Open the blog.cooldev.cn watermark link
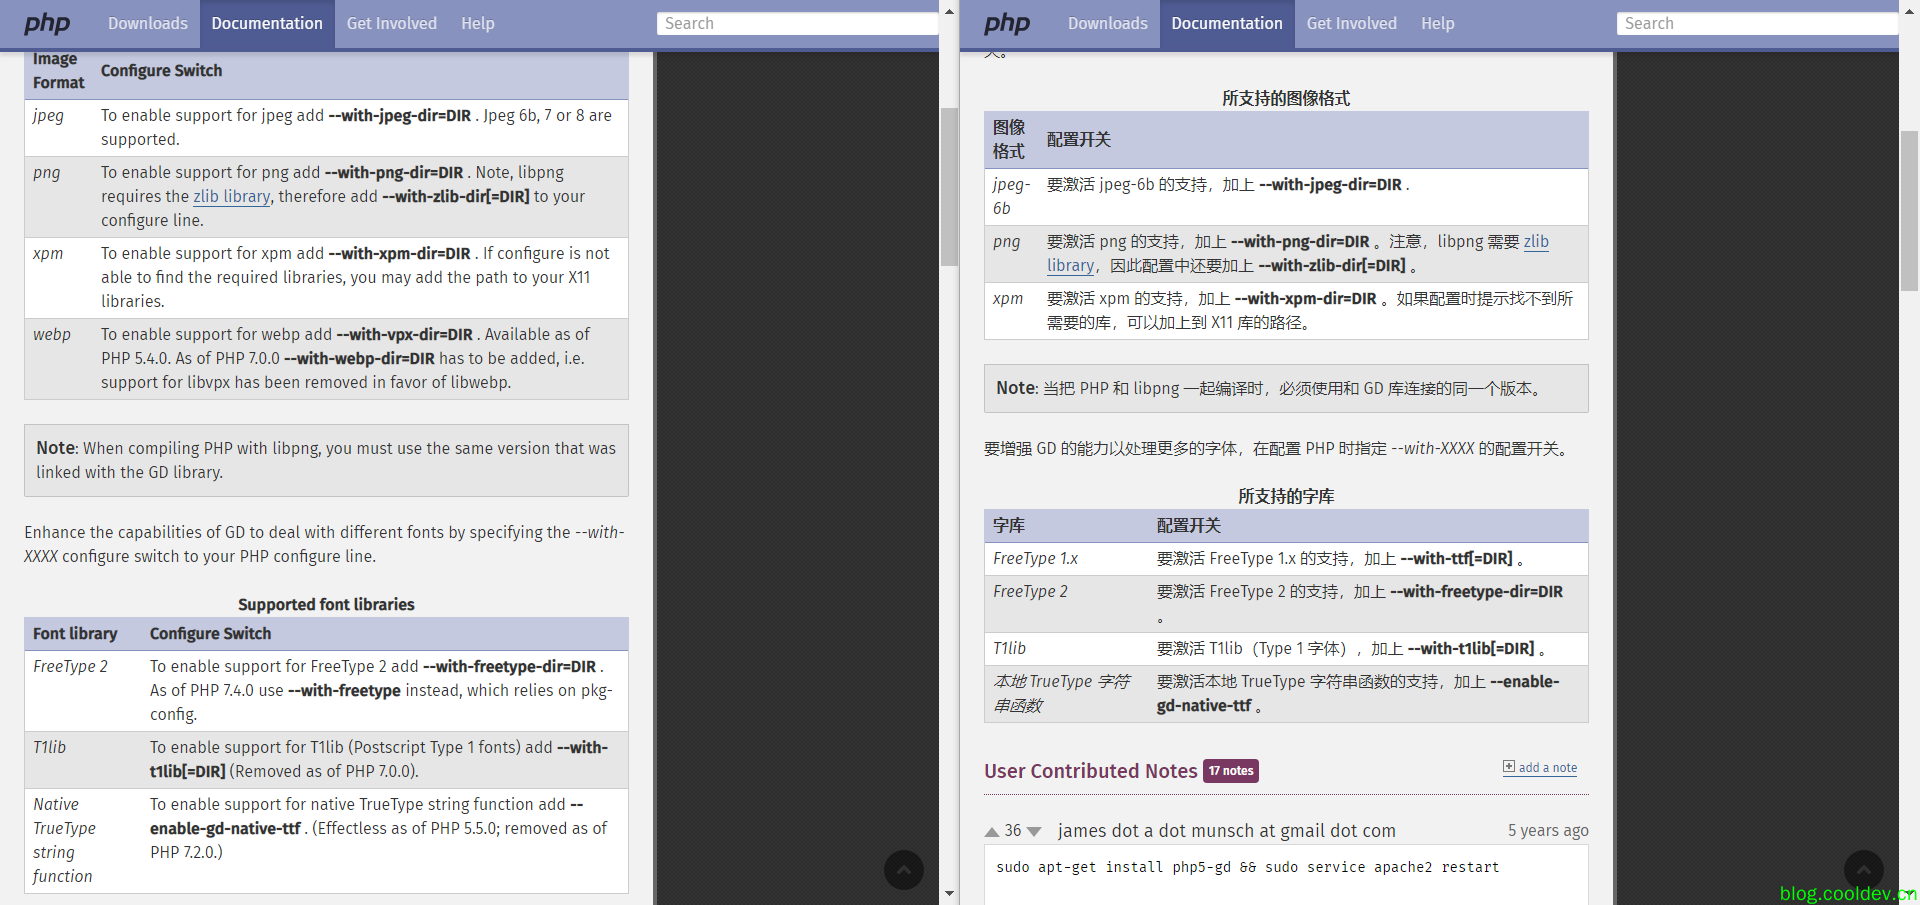 click(x=1848, y=893)
